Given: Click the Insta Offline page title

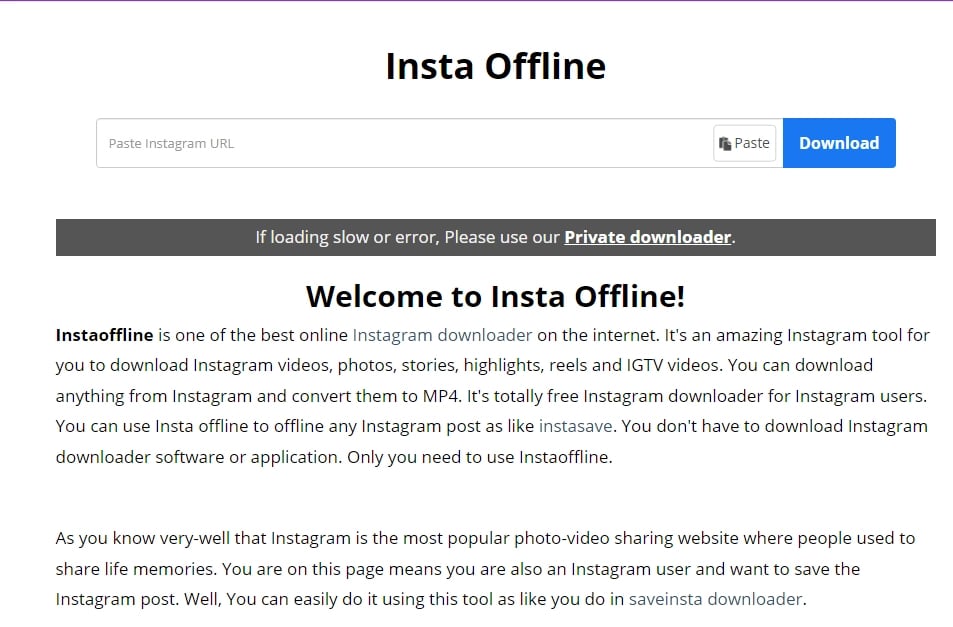Looking at the screenshot, I should pyautogui.click(x=495, y=66).
